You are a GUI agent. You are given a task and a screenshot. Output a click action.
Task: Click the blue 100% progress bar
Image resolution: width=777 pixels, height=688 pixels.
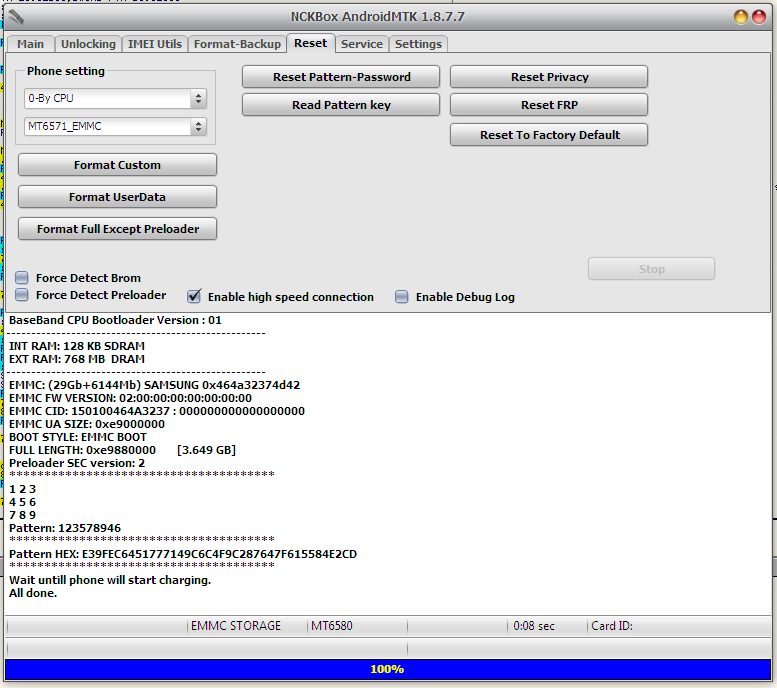(388, 669)
